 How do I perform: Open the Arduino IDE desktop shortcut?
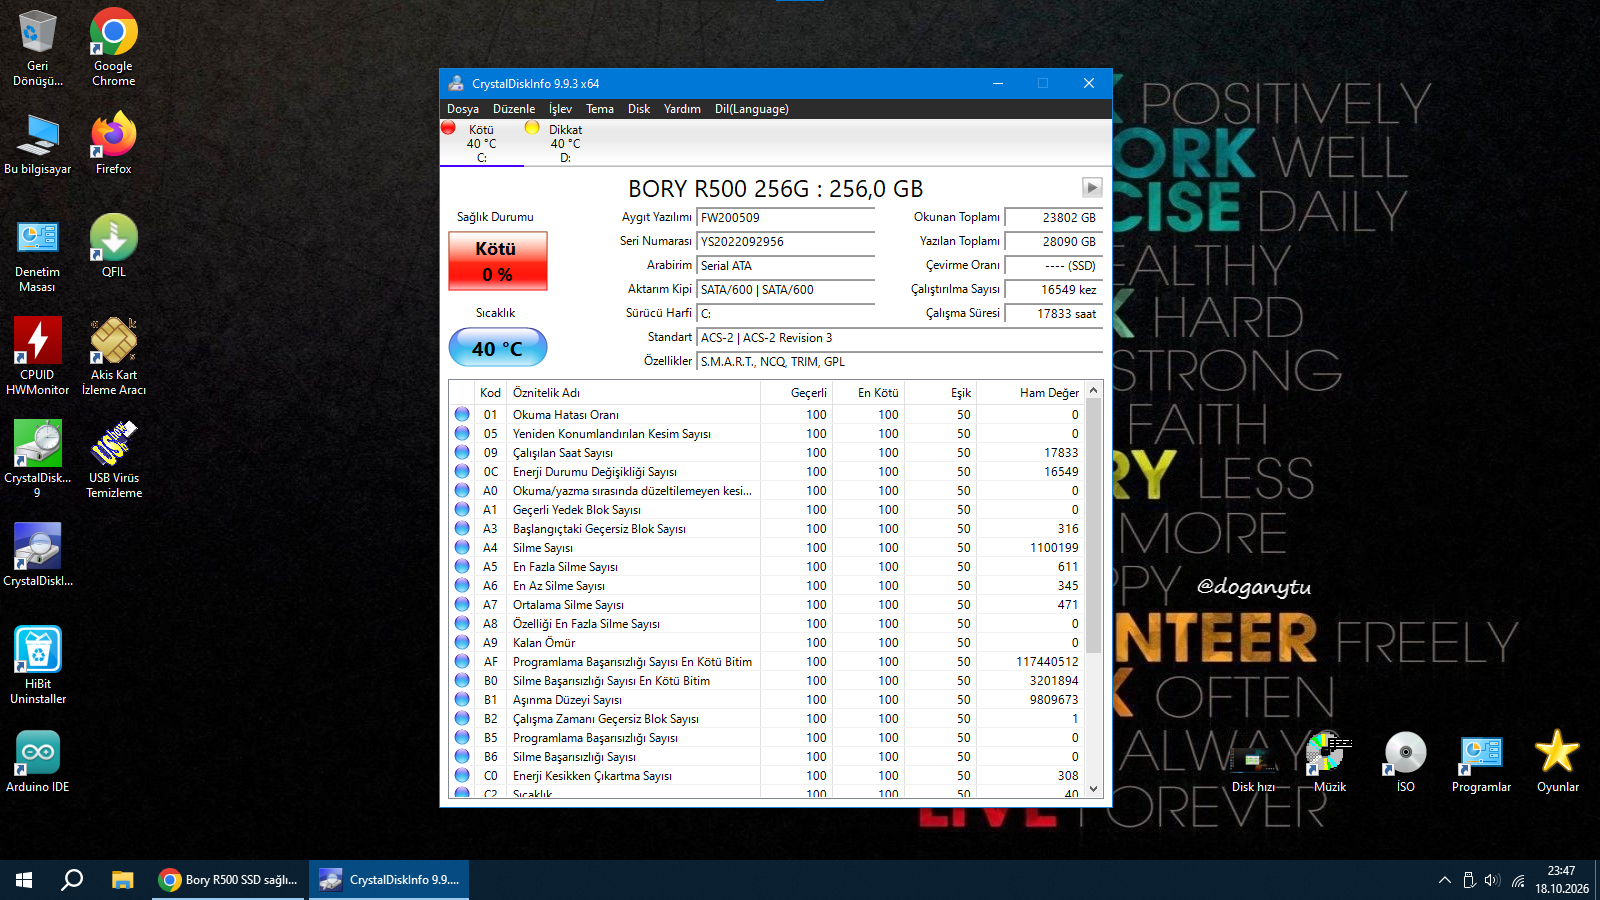38,761
